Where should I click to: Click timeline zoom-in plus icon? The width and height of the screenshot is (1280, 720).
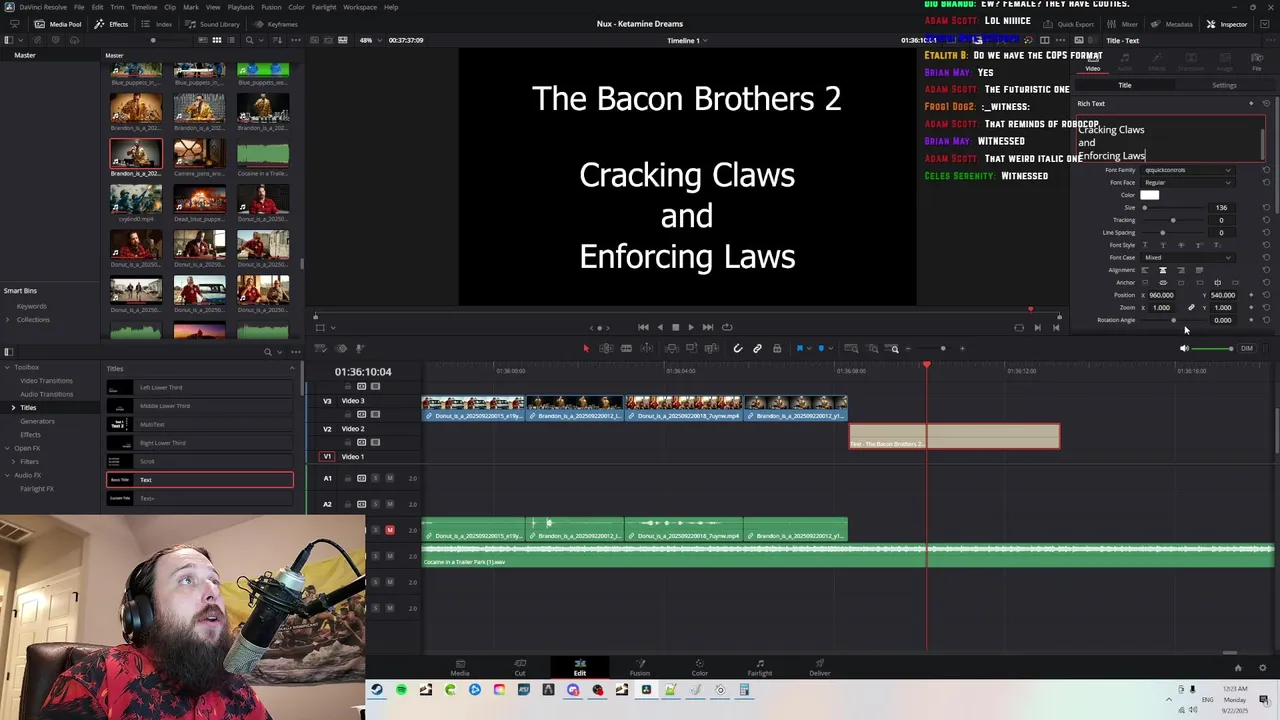tap(962, 348)
